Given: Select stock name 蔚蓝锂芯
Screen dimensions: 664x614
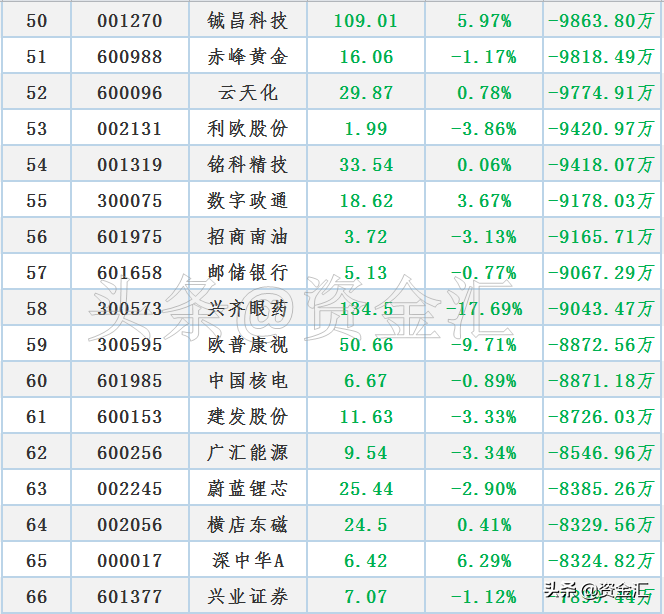Looking at the screenshot, I should [247, 489].
